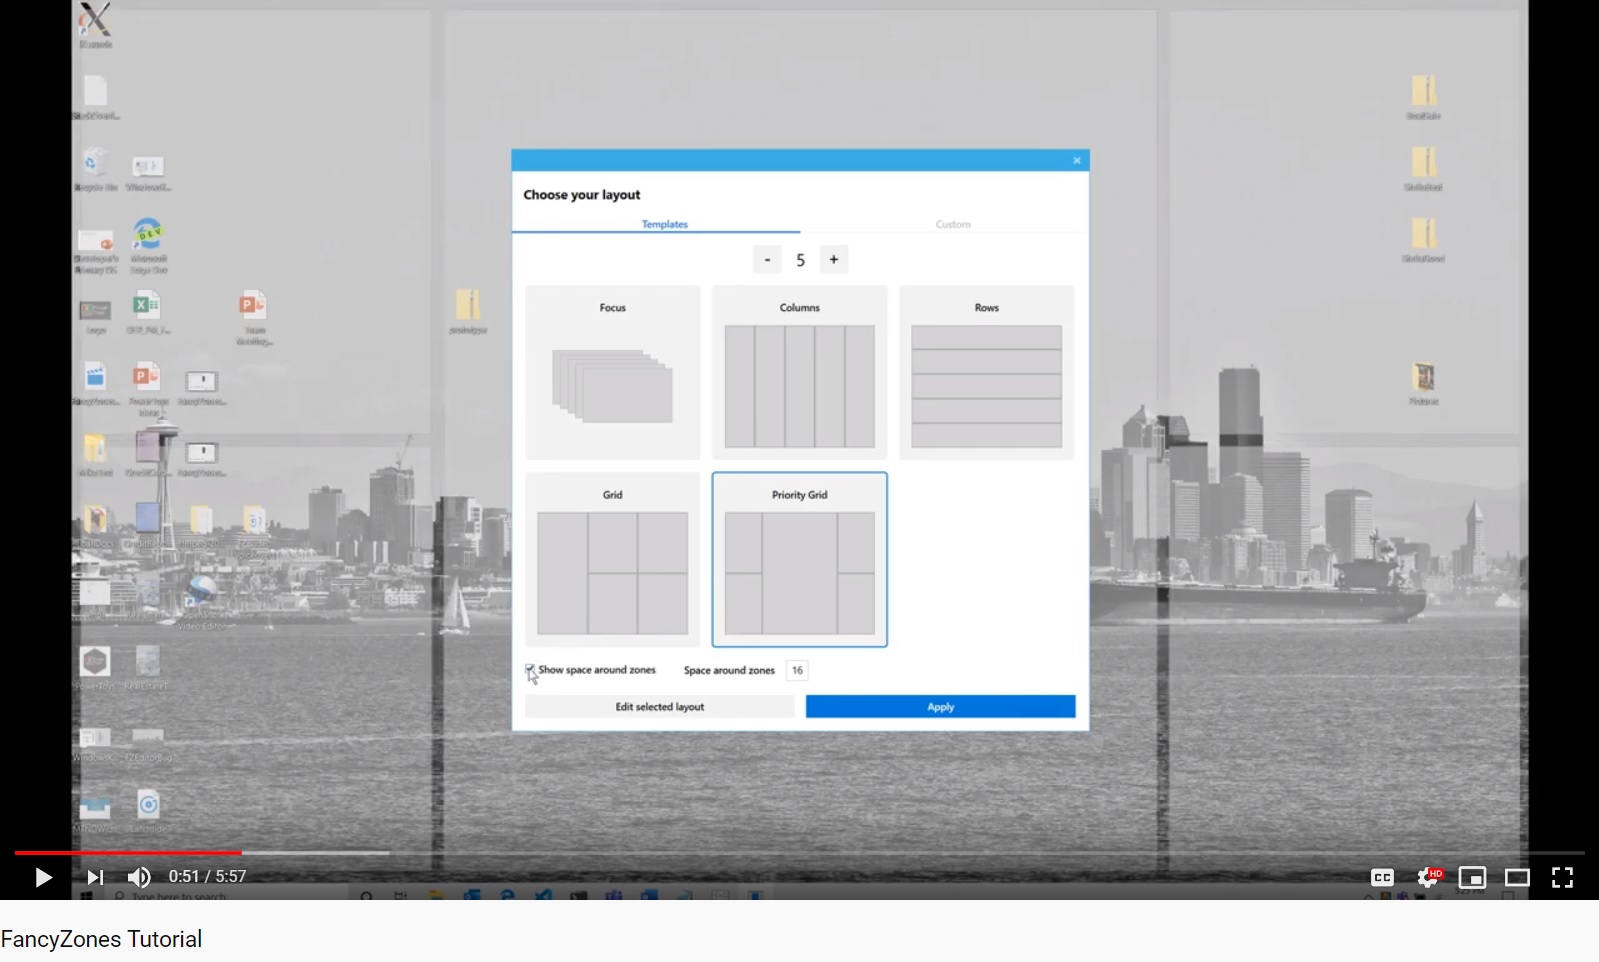Increase zone count with plus button

point(834,260)
